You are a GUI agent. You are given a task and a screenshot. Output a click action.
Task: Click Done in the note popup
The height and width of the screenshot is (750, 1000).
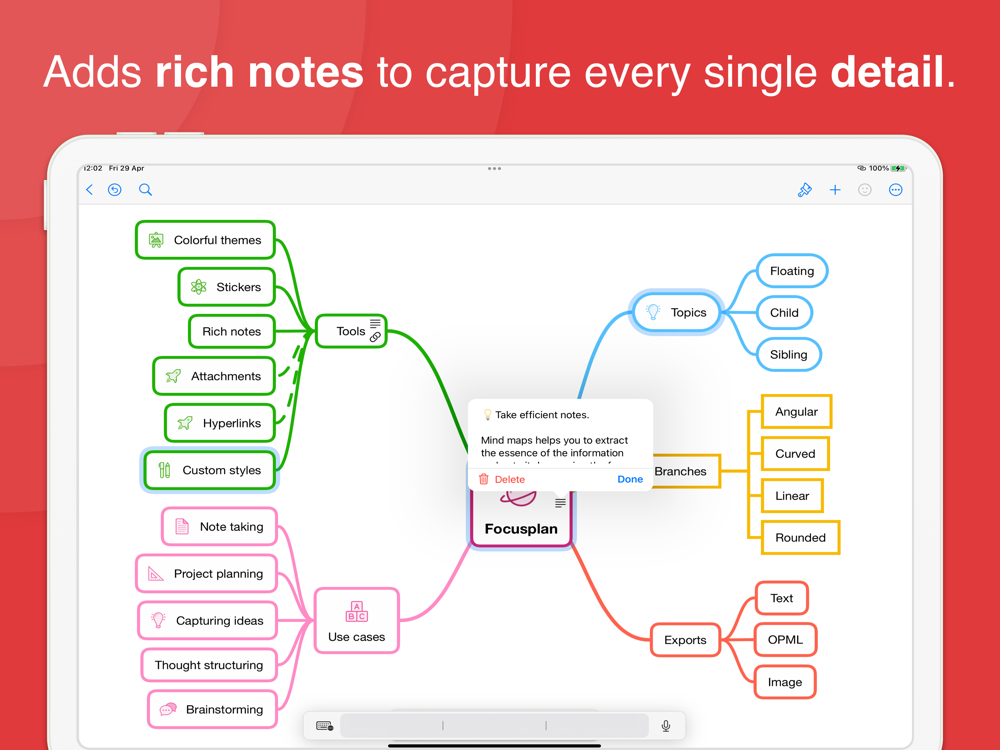tap(630, 479)
